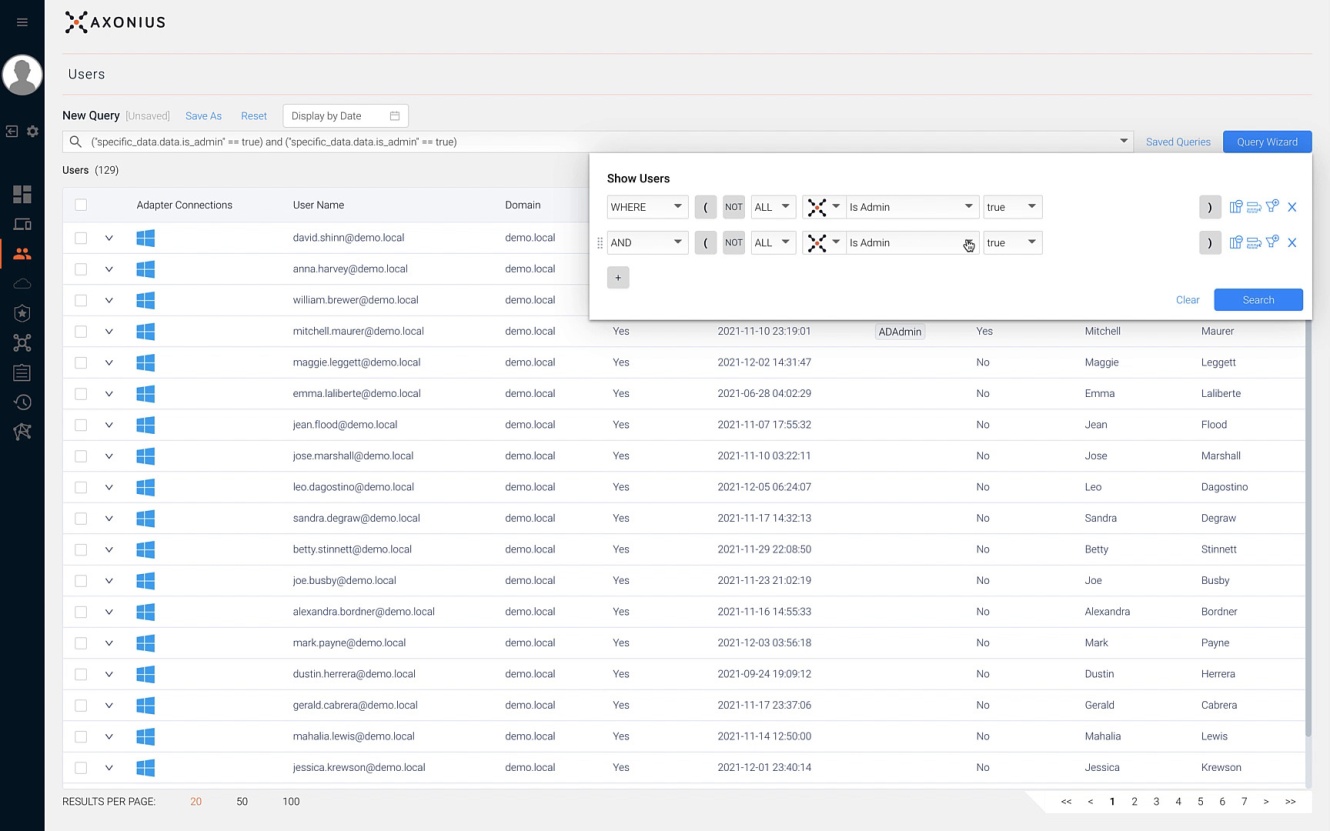This screenshot has height=831, width=1330.
Task: Open the settings gear in sidebar
Action: point(33,131)
